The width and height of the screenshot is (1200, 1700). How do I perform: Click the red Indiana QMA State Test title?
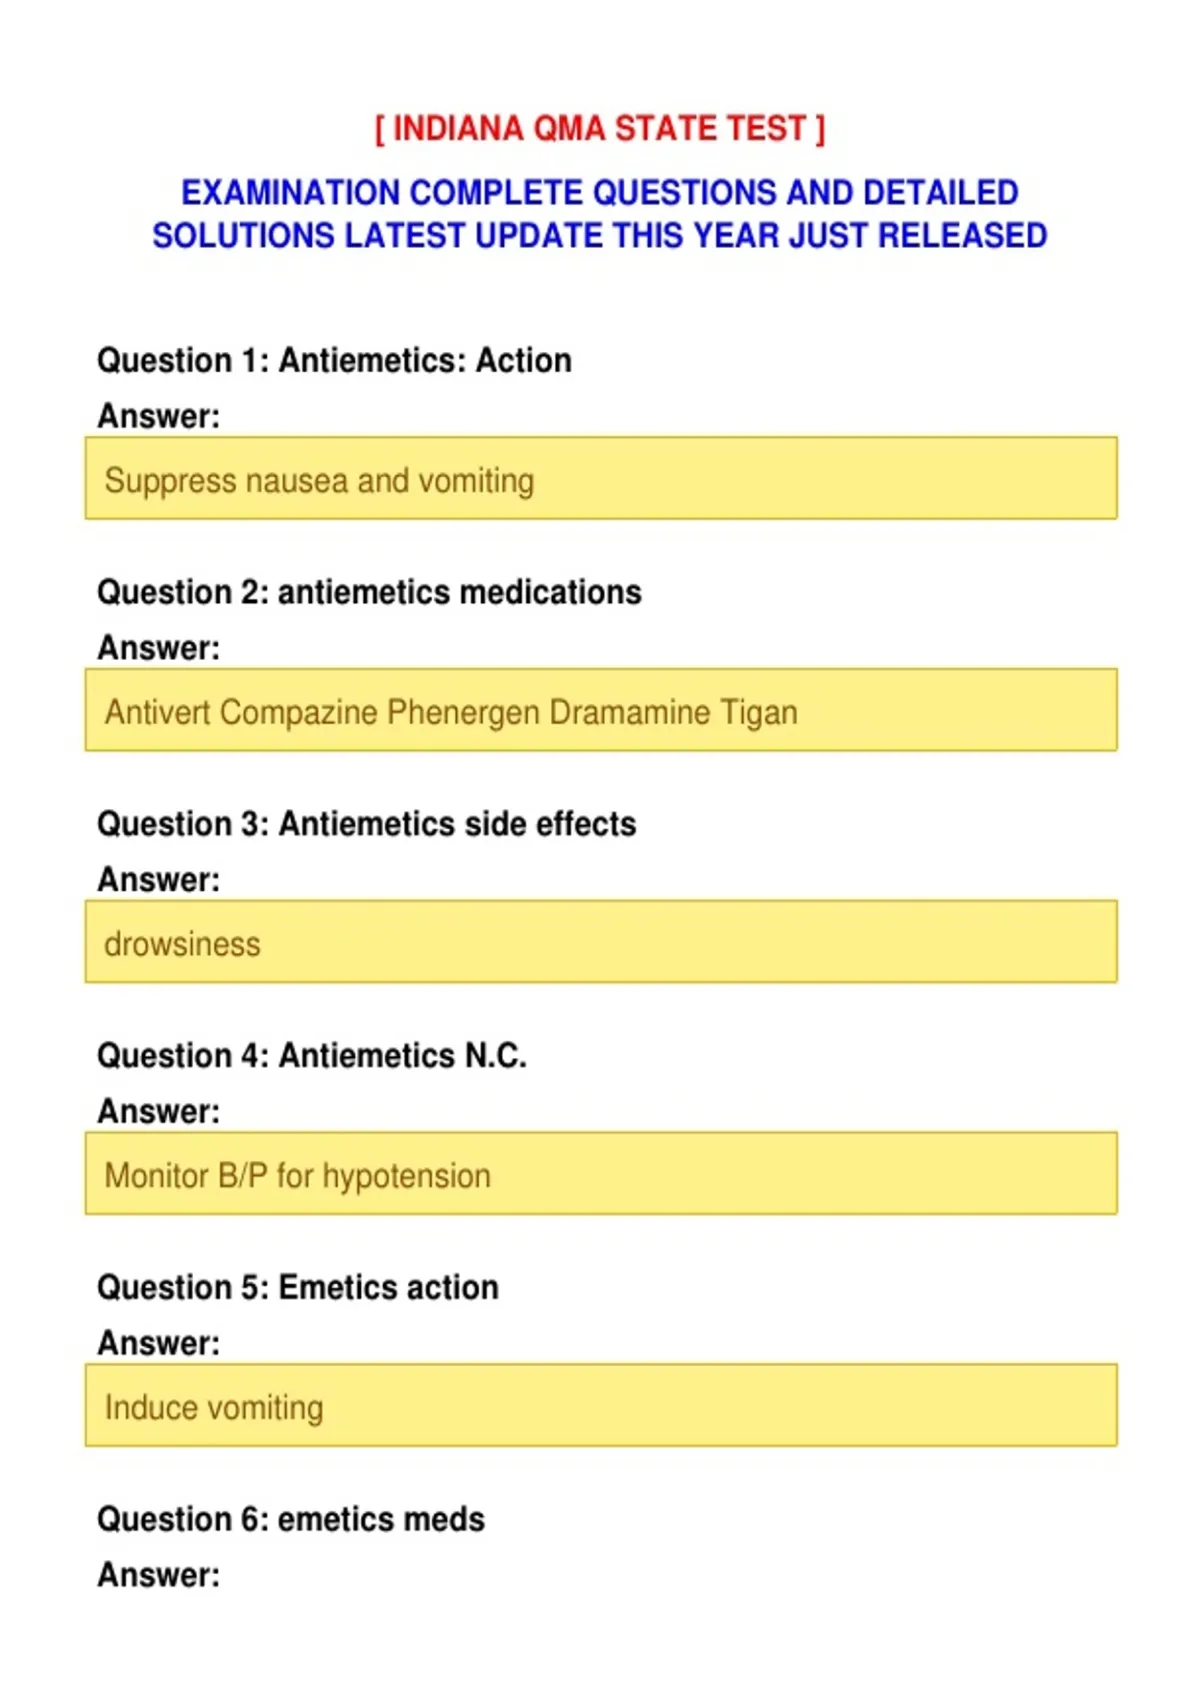coord(600,129)
